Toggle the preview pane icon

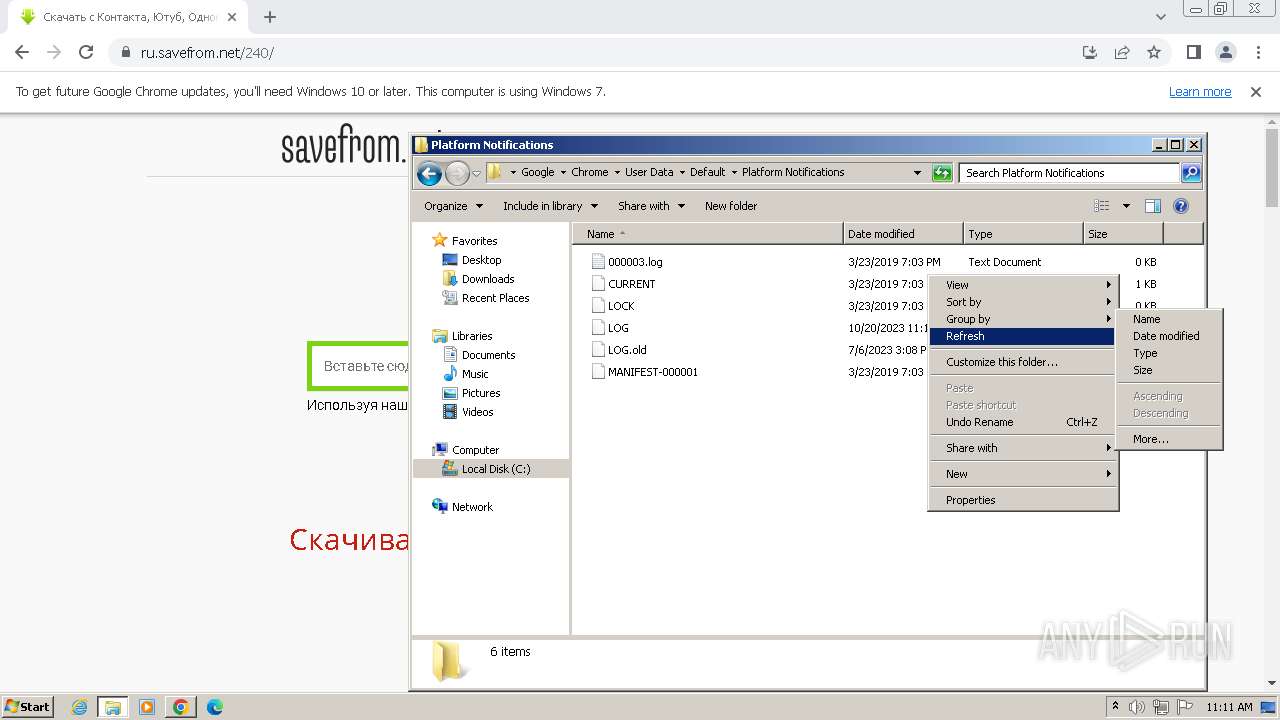pyautogui.click(x=1152, y=206)
